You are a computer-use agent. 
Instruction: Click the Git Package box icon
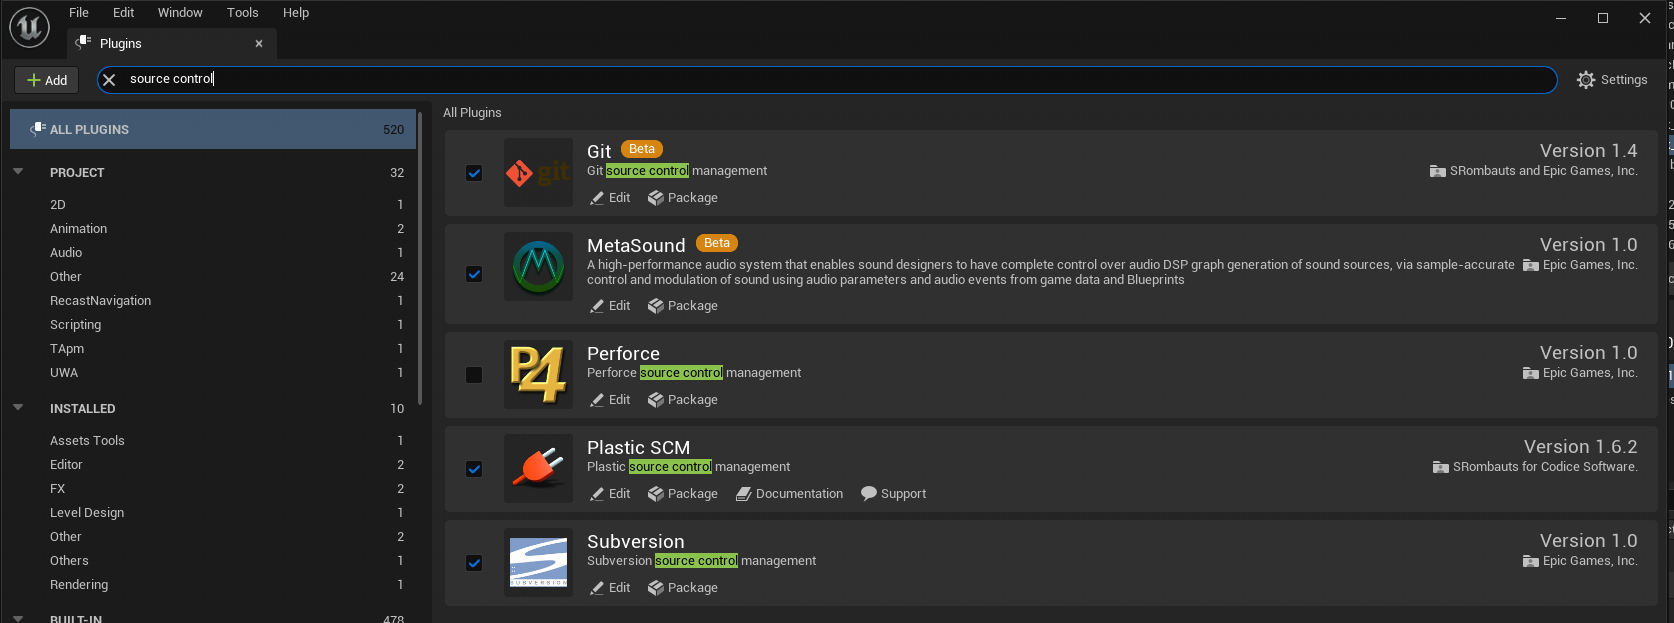pyautogui.click(x=656, y=198)
